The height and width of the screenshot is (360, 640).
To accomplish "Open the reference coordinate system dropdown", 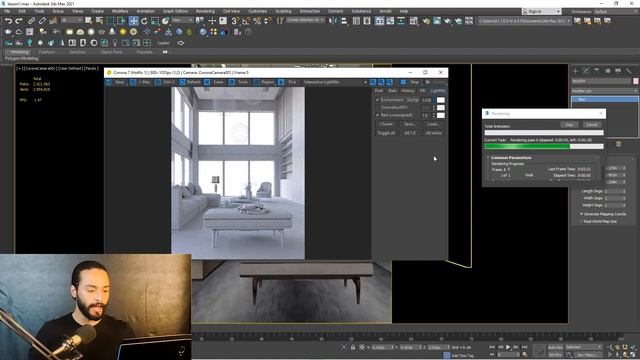I will pos(182,20).
